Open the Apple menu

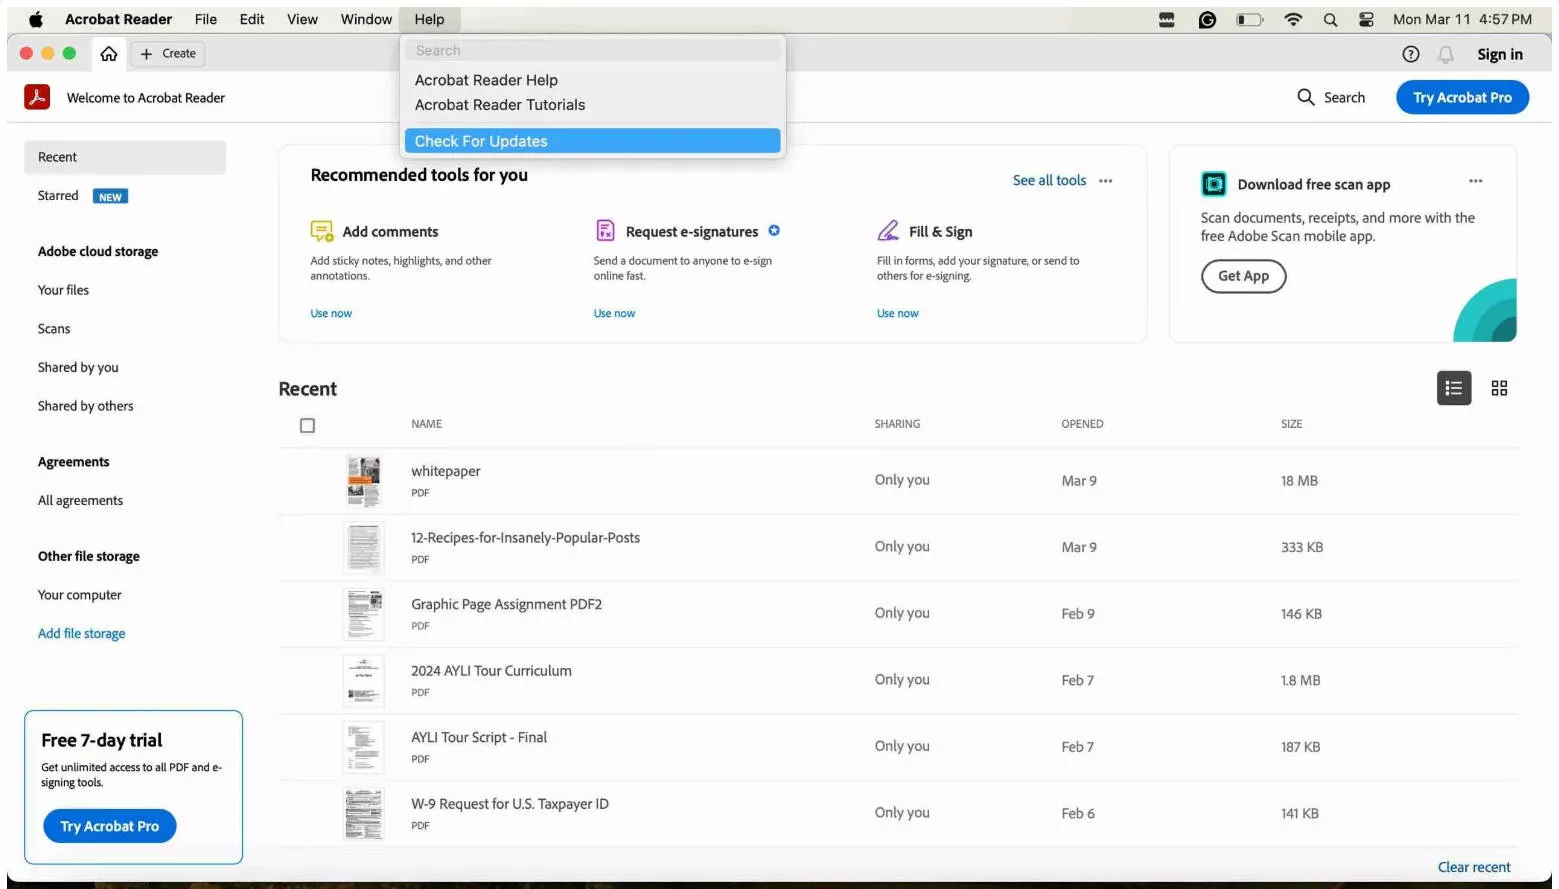click(x=36, y=19)
